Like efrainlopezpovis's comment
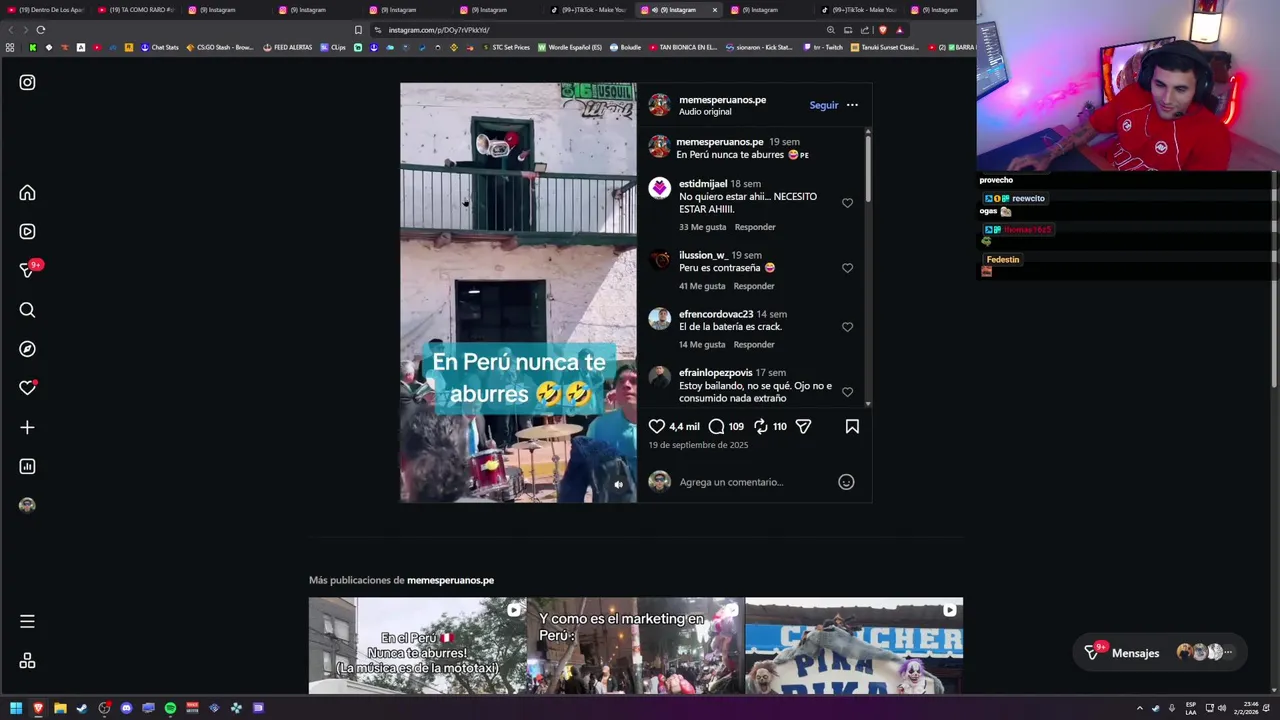 click(x=847, y=392)
